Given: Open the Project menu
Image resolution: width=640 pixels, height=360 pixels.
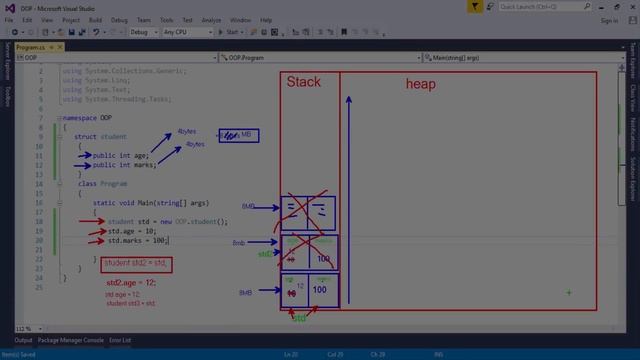Looking at the screenshot, I should point(71,20).
